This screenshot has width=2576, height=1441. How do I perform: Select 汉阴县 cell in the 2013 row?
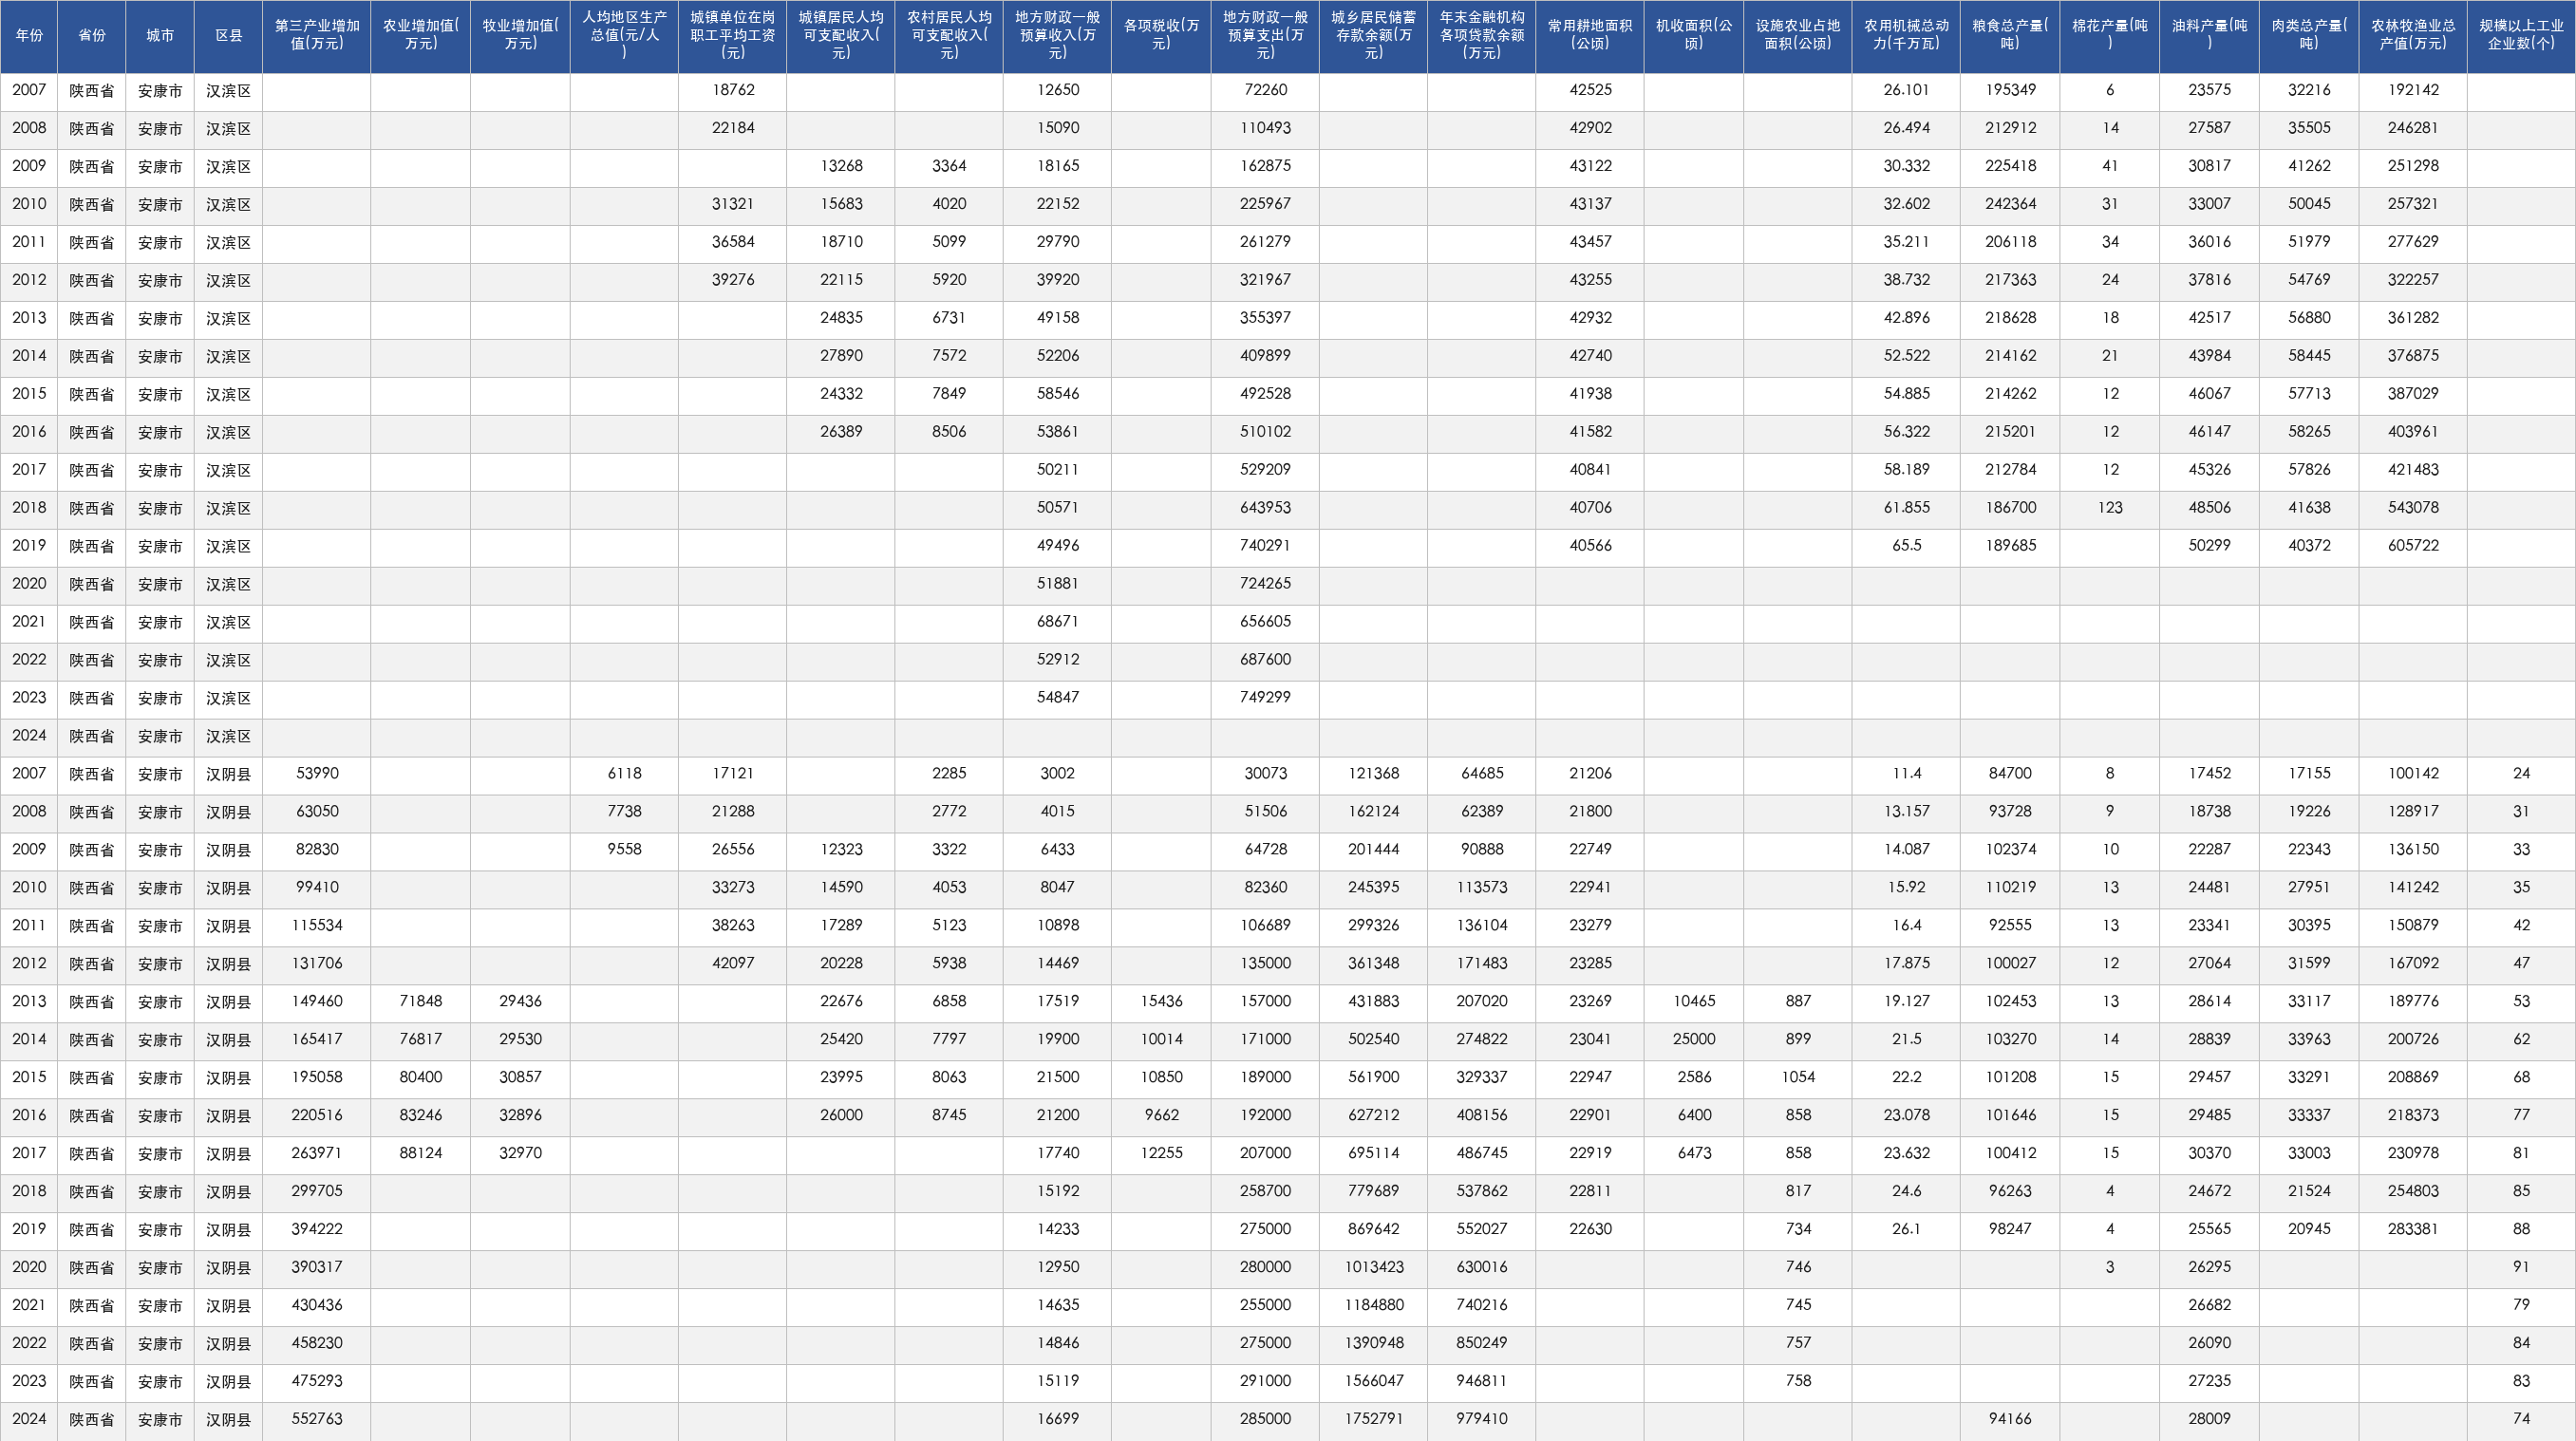pos(229,1002)
